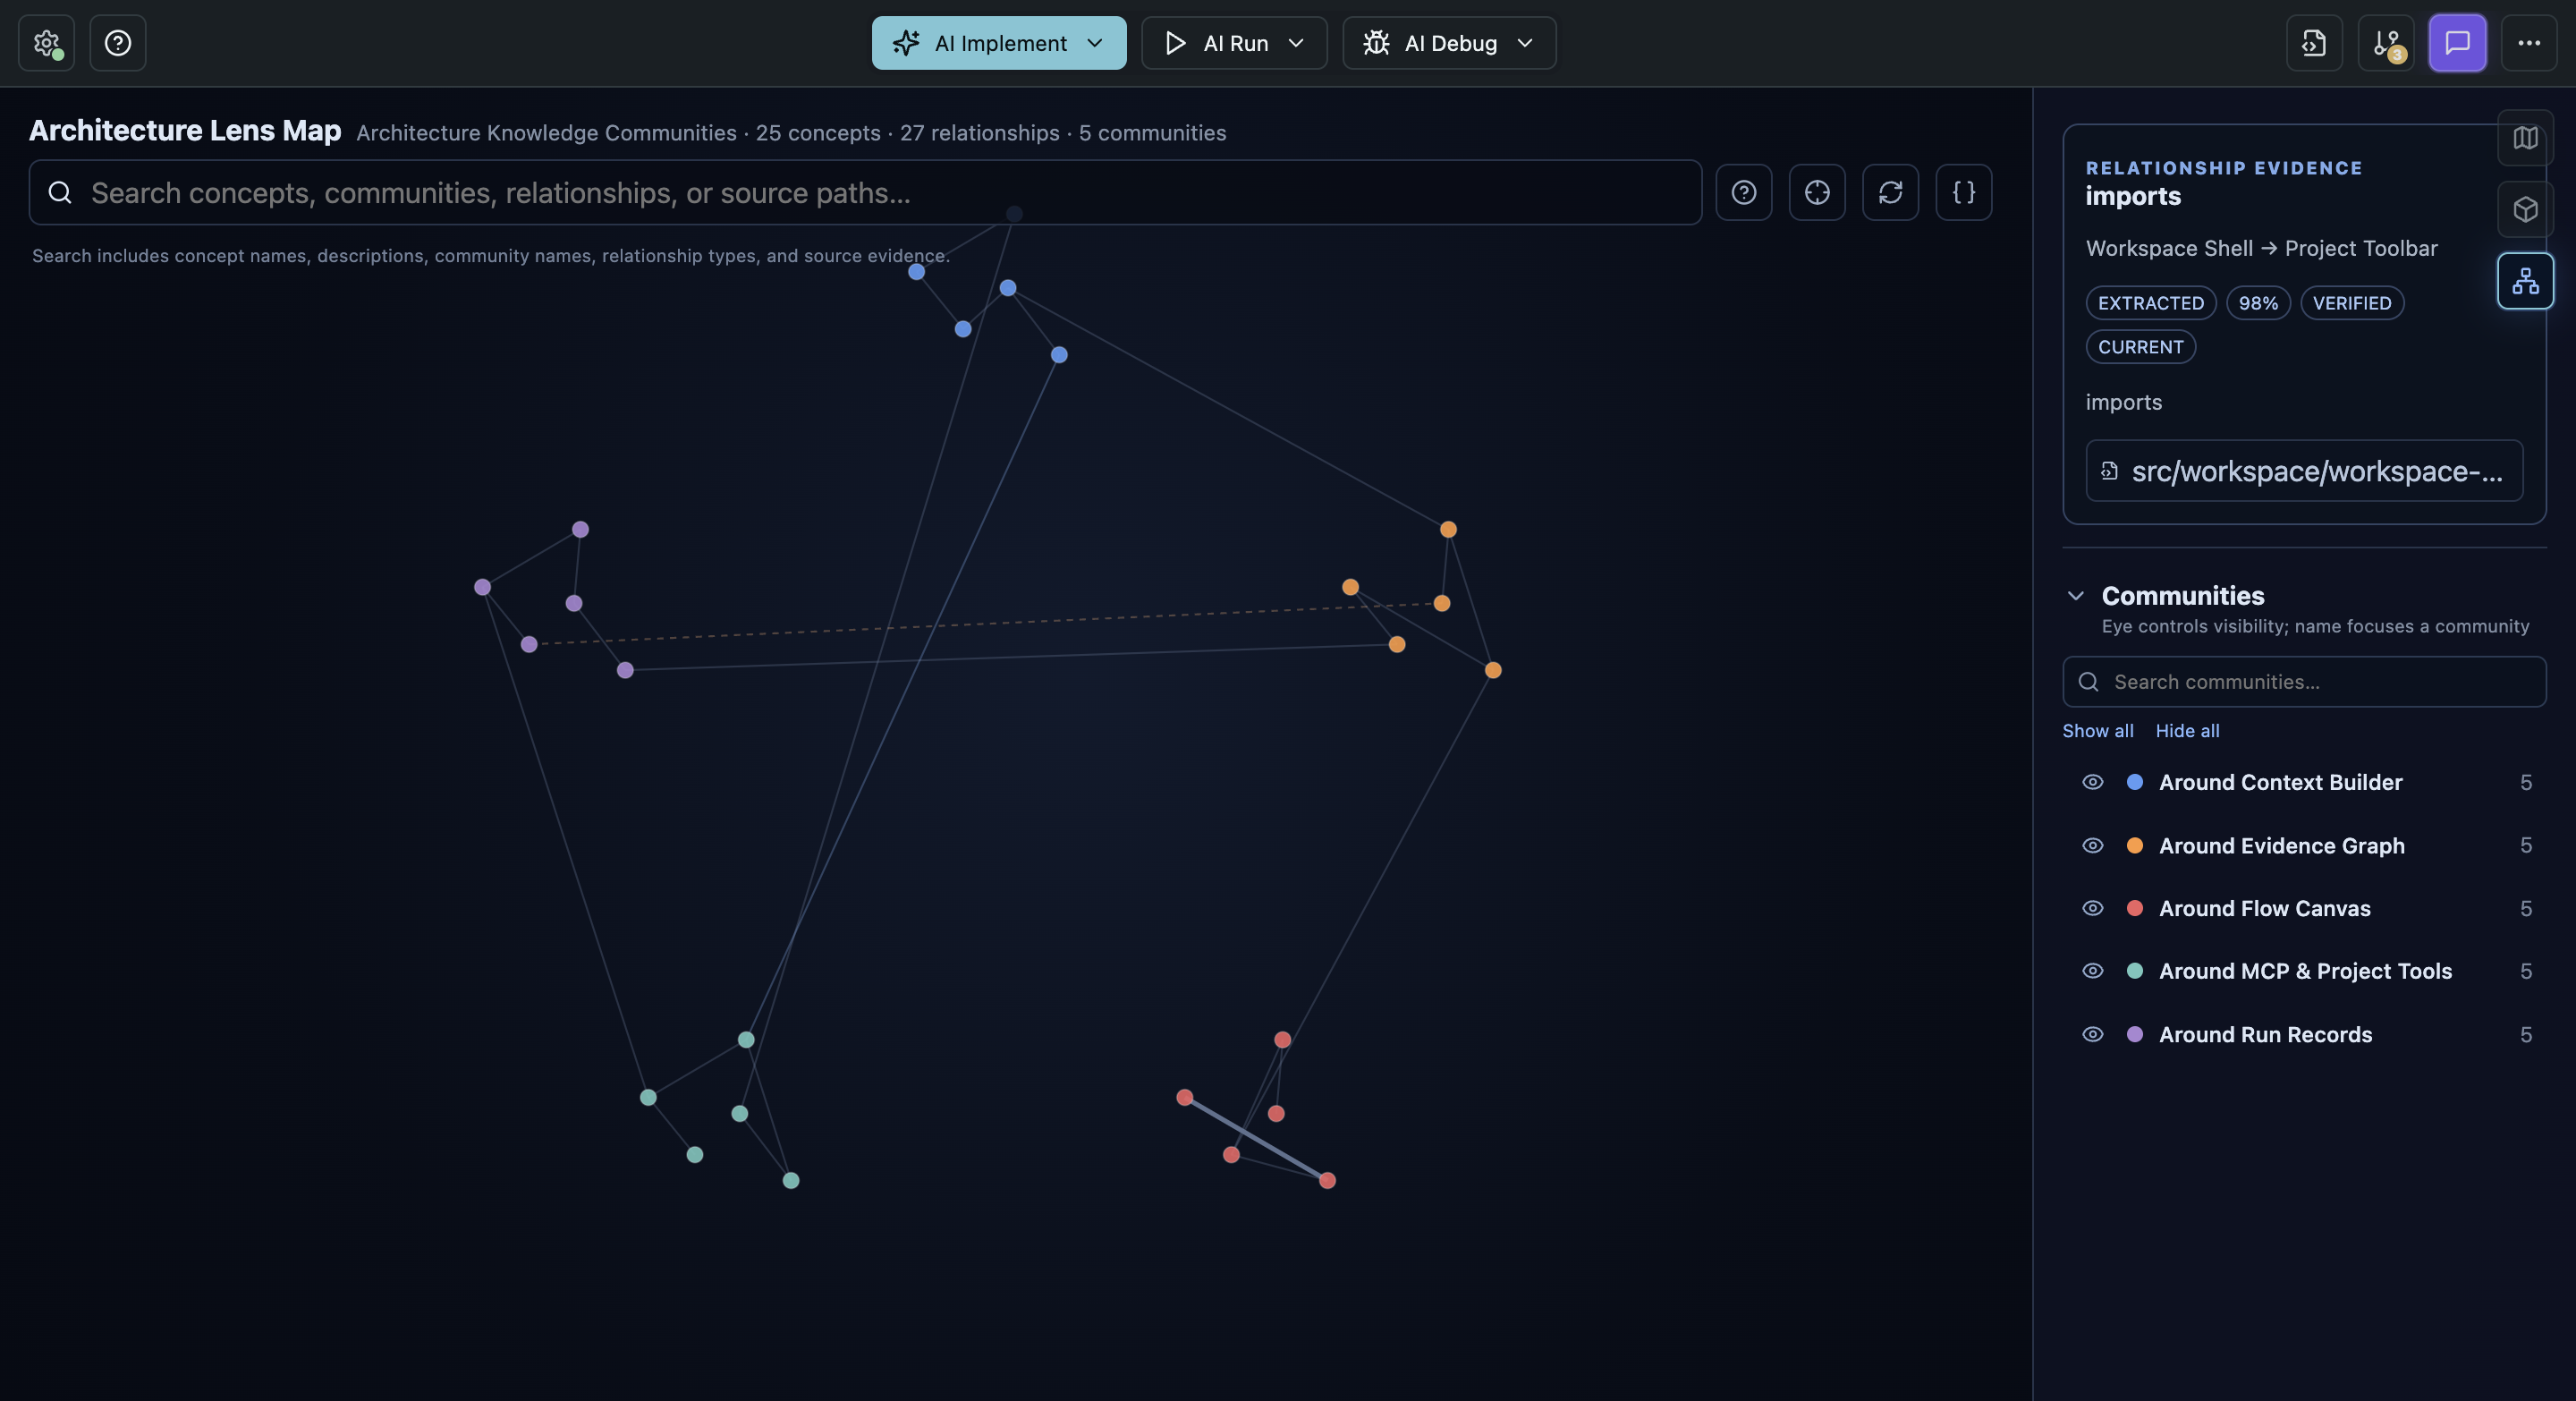
Task: Open the code file icon in top bar
Action: click(2314, 43)
